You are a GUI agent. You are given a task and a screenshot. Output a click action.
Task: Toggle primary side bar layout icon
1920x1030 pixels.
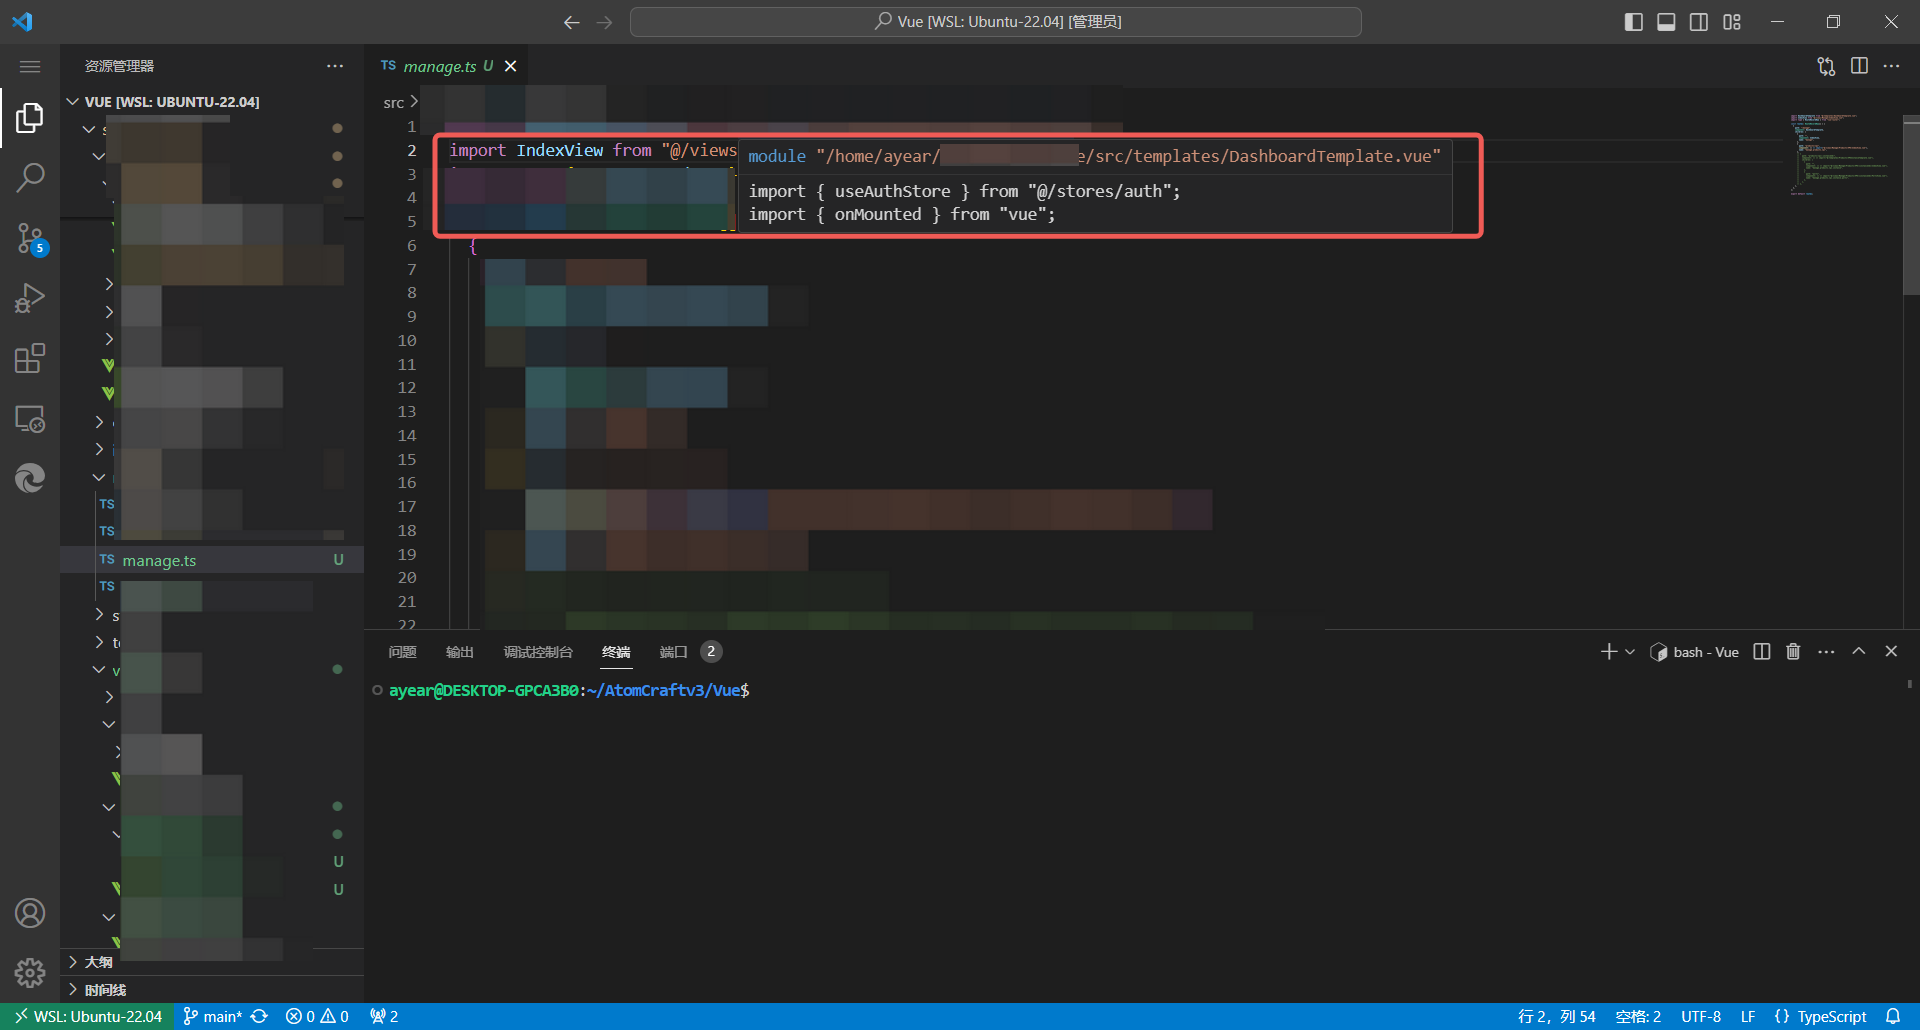[x=1633, y=22]
